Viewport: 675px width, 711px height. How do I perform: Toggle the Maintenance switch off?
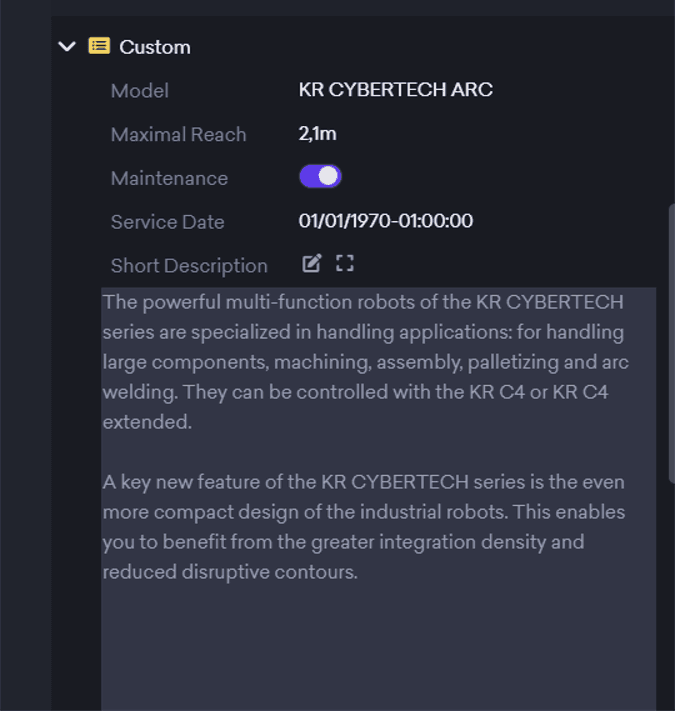point(320,177)
